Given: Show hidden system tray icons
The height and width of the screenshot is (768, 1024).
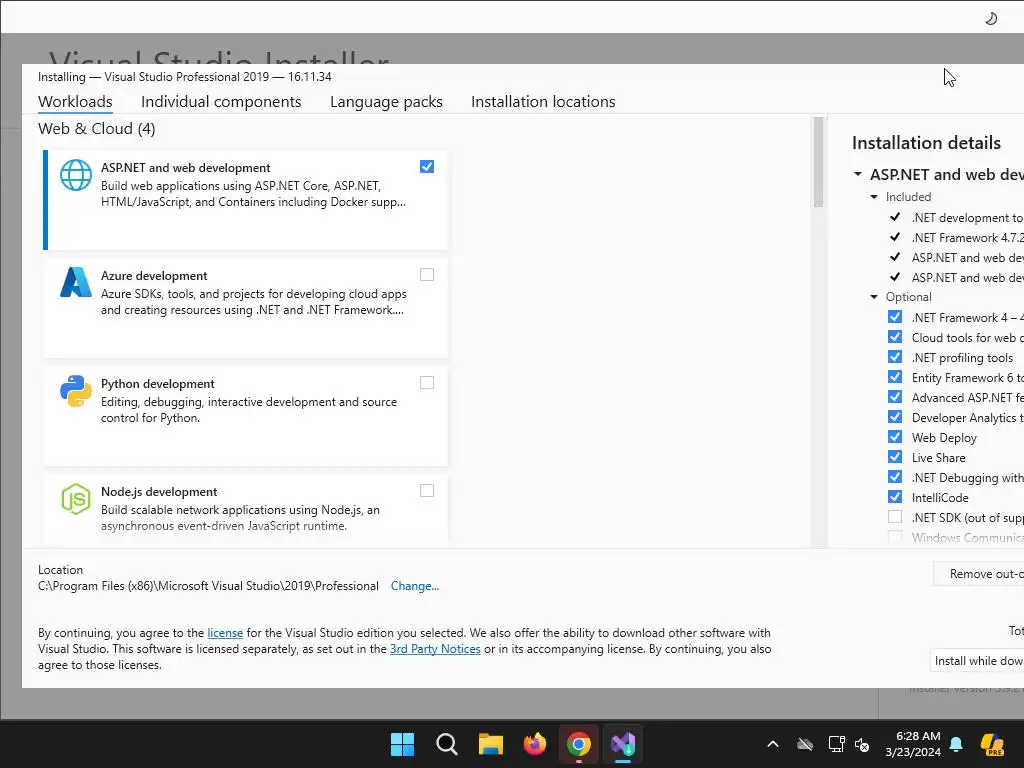Looking at the screenshot, I should click(x=773, y=744).
